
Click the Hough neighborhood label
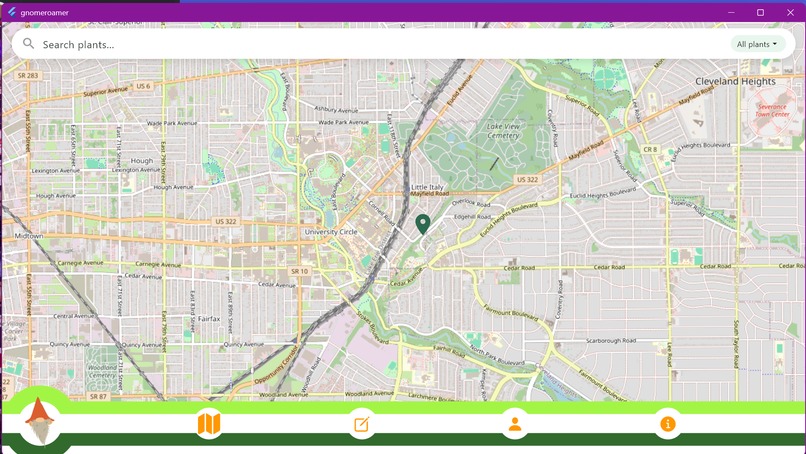pyautogui.click(x=141, y=160)
